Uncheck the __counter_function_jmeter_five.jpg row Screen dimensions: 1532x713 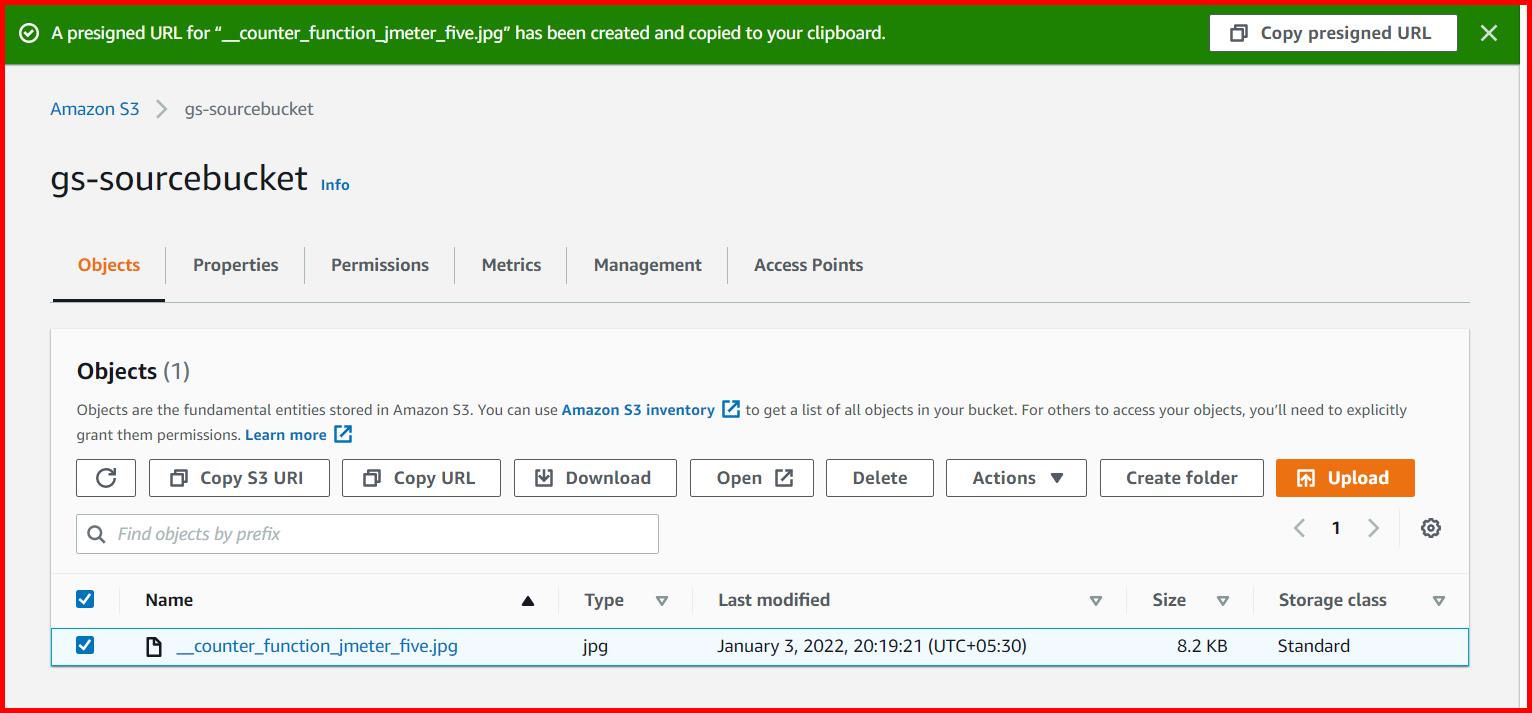click(x=85, y=645)
